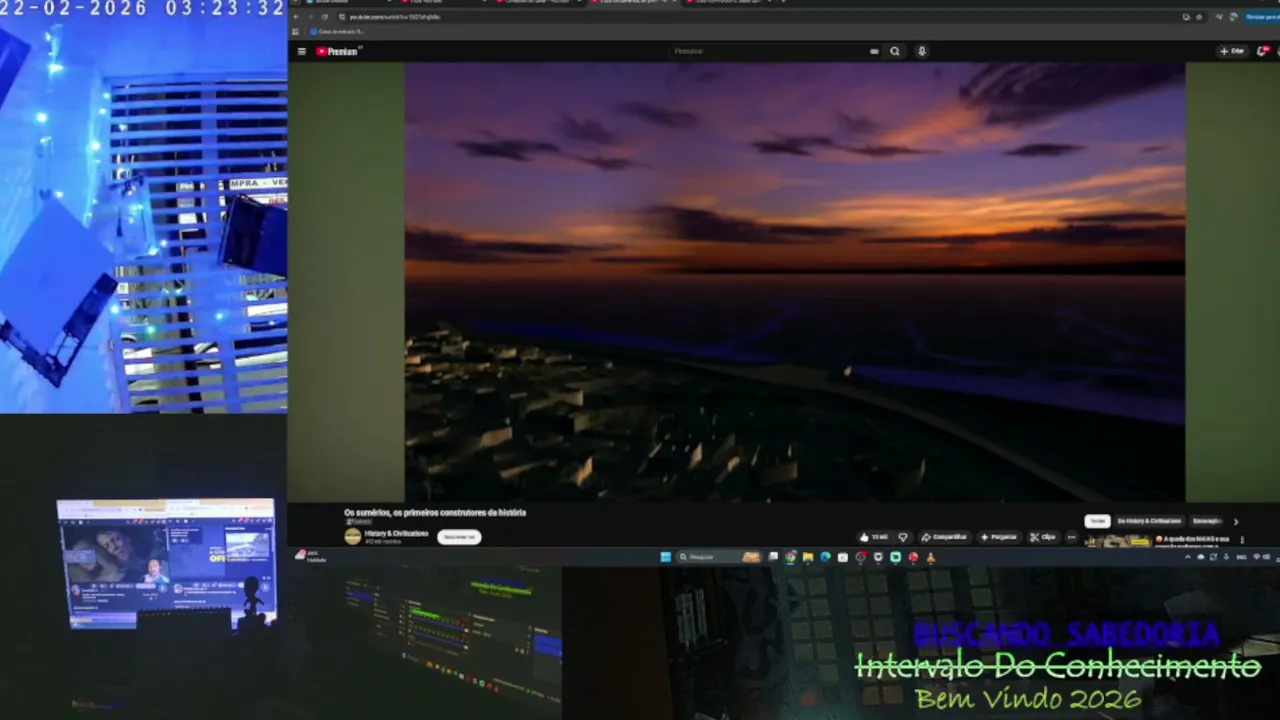Image resolution: width=1280 pixels, height=720 pixels.
Task: Open the YouTube guide hamburger menu
Action: pyautogui.click(x=302, y=51)
